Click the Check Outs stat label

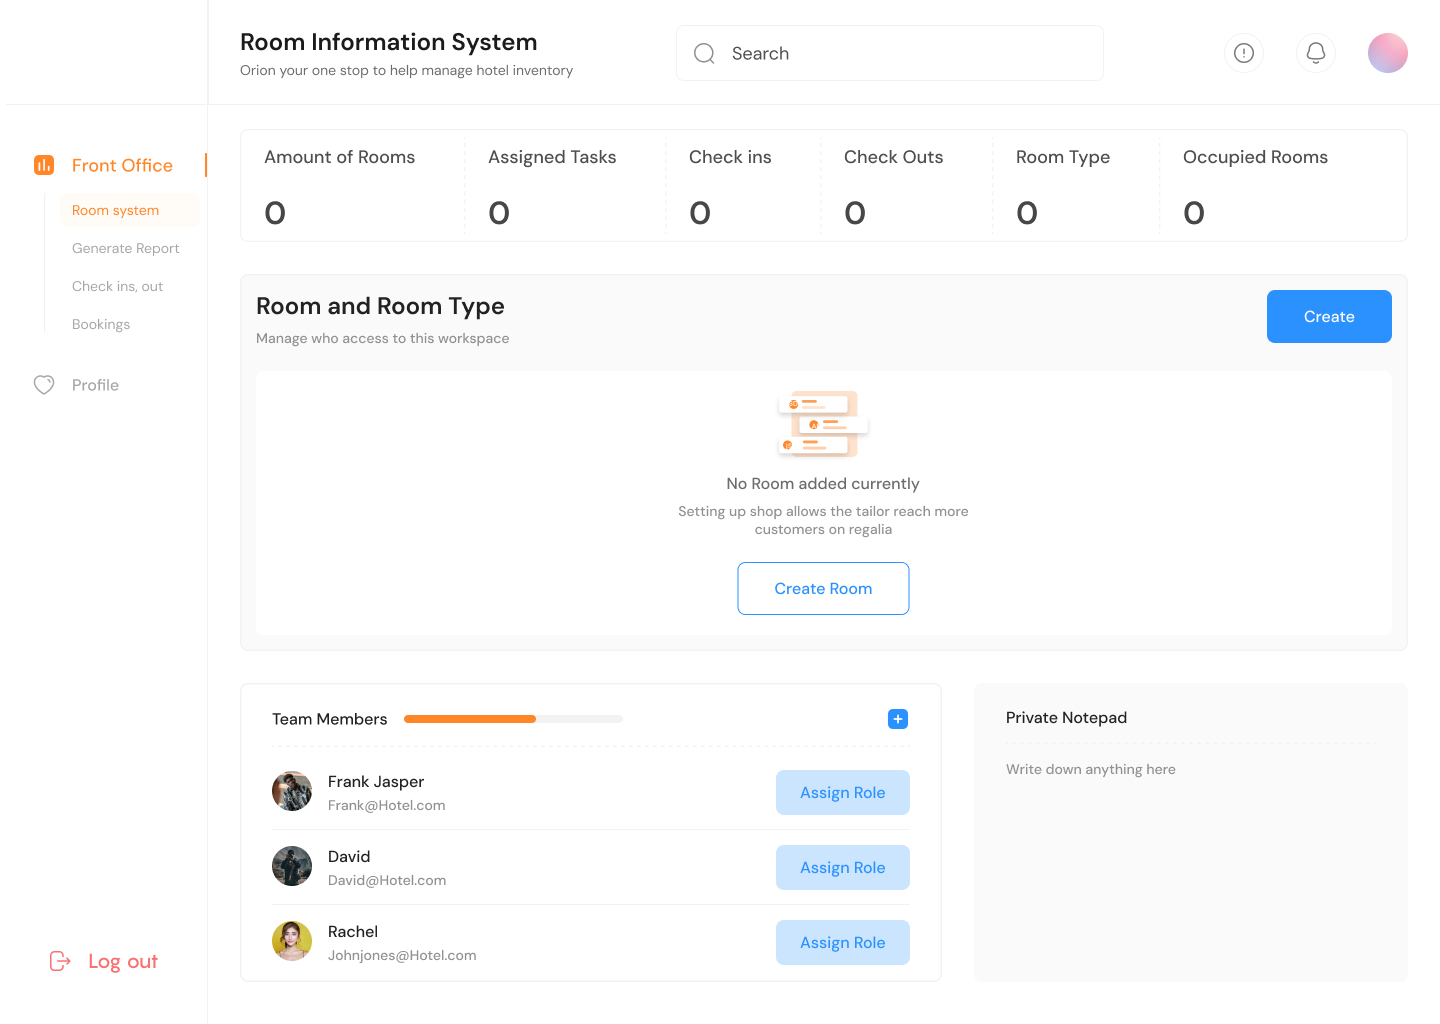click(893, 157)
